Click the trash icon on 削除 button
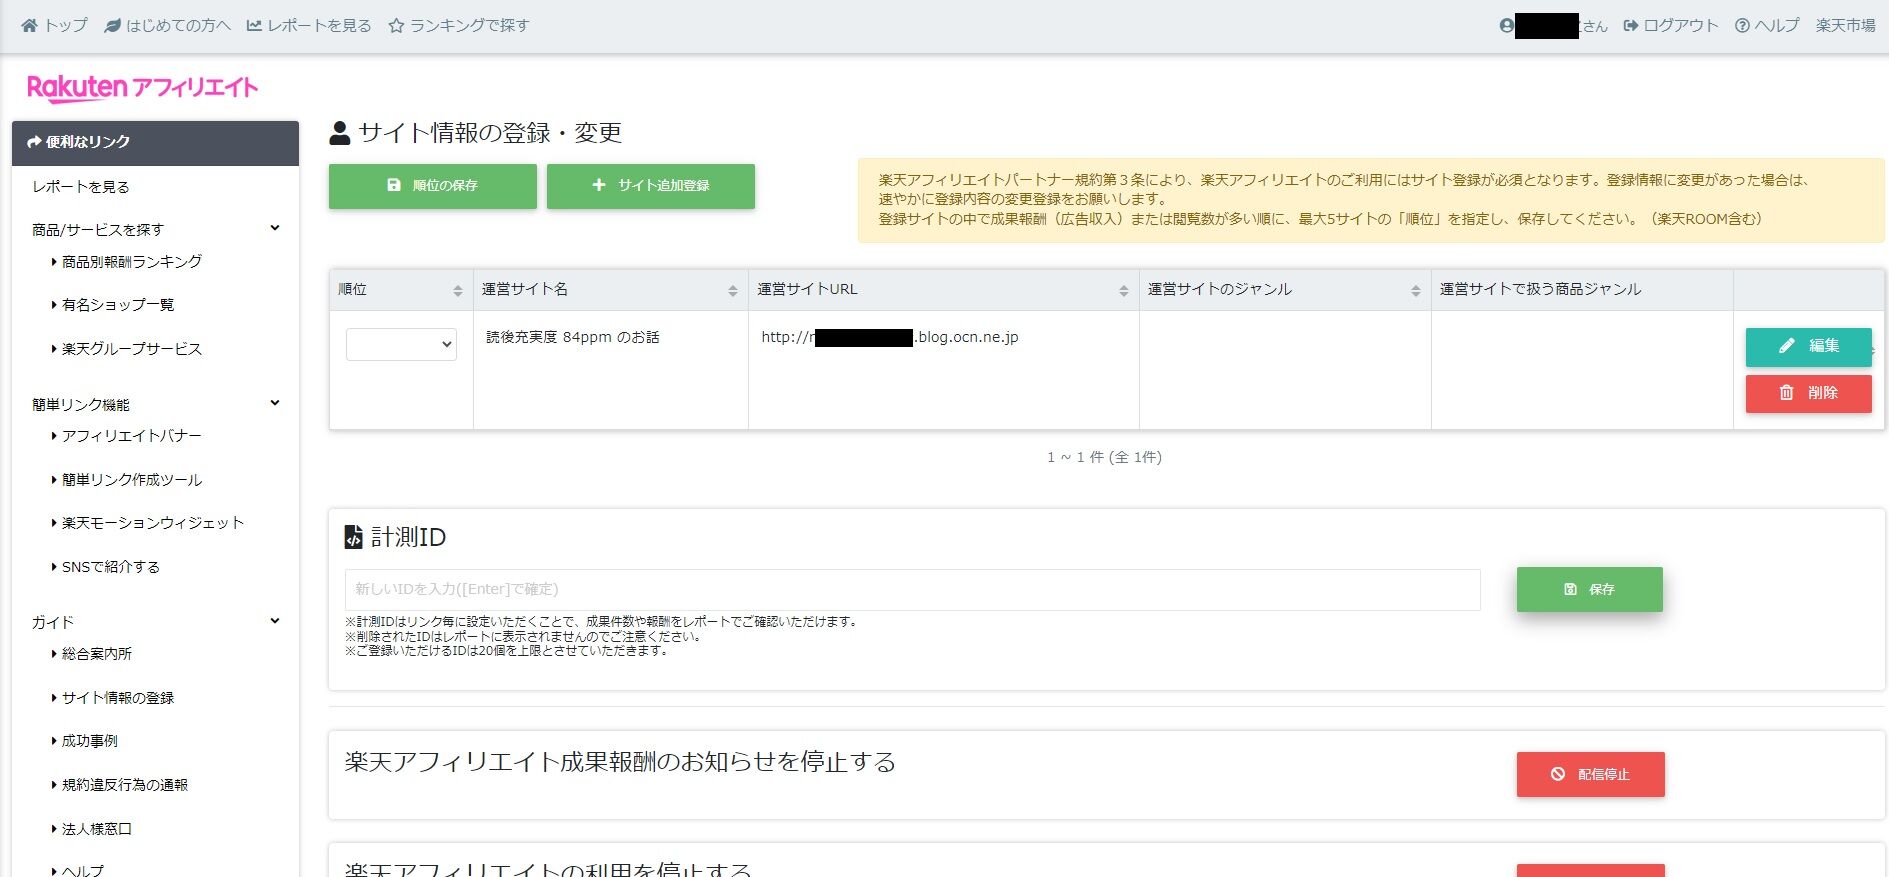The height and width of the screenshot is (877, 1889). click(x=1786, y=393)
